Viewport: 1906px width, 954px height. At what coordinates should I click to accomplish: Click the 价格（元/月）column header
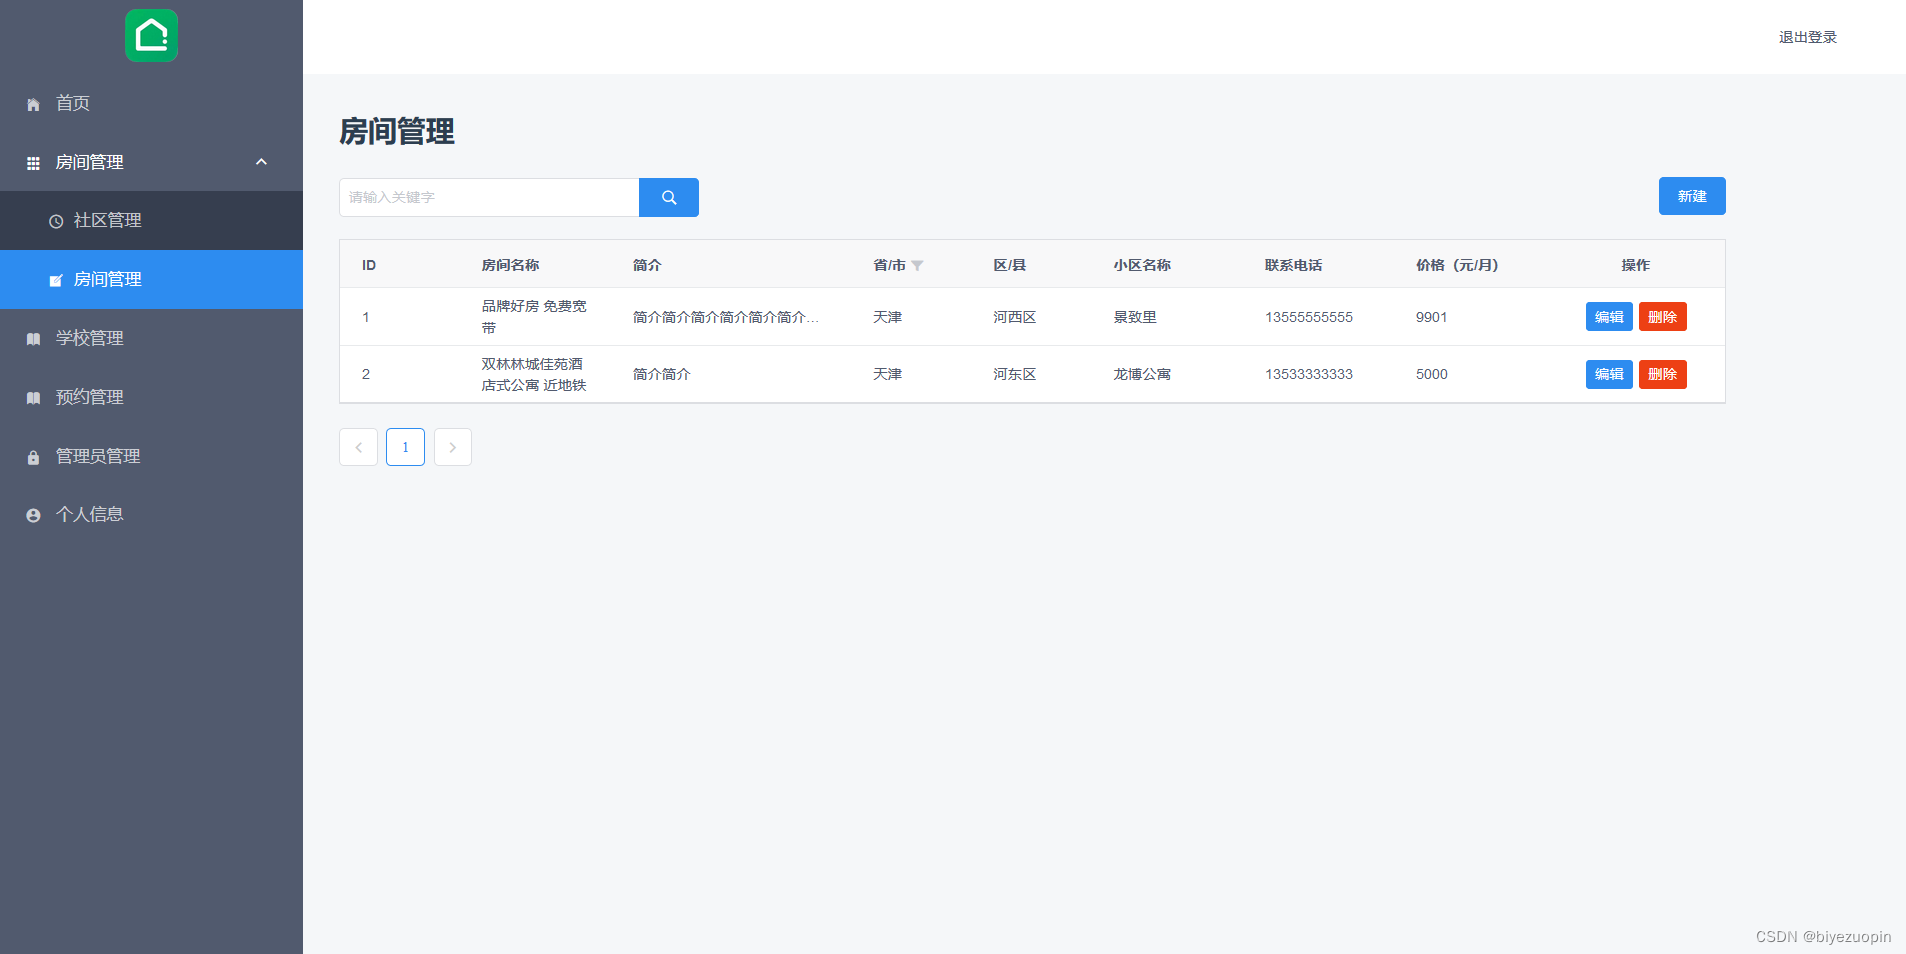tap(1457, 265)
